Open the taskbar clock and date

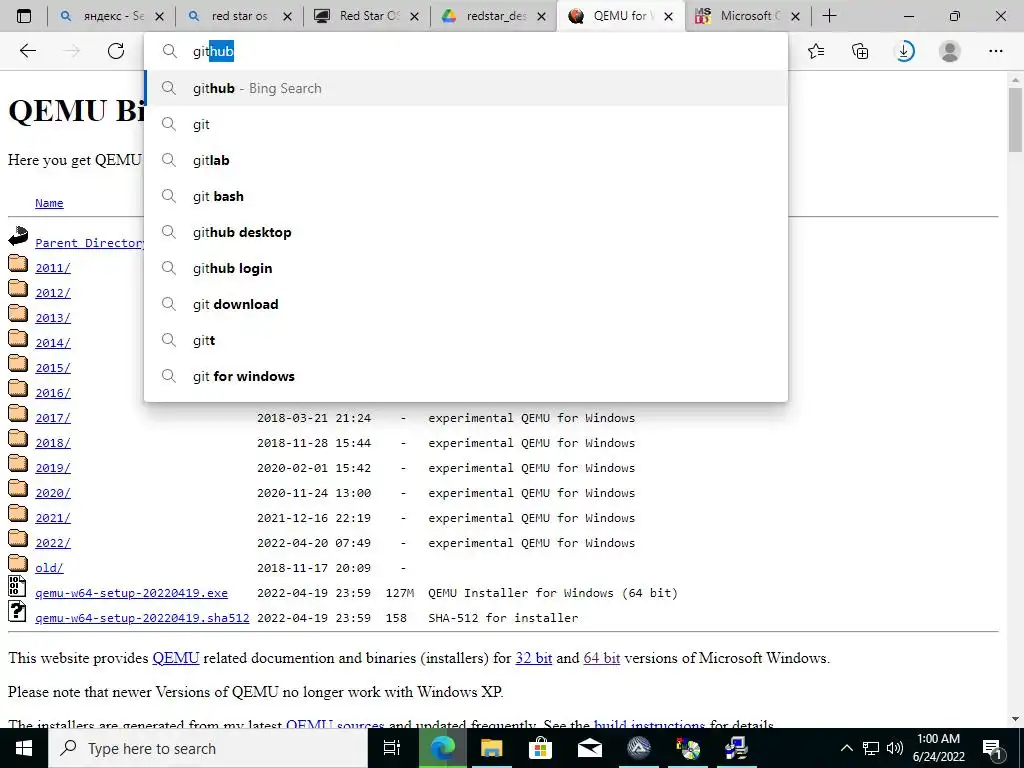click(938, 748)
